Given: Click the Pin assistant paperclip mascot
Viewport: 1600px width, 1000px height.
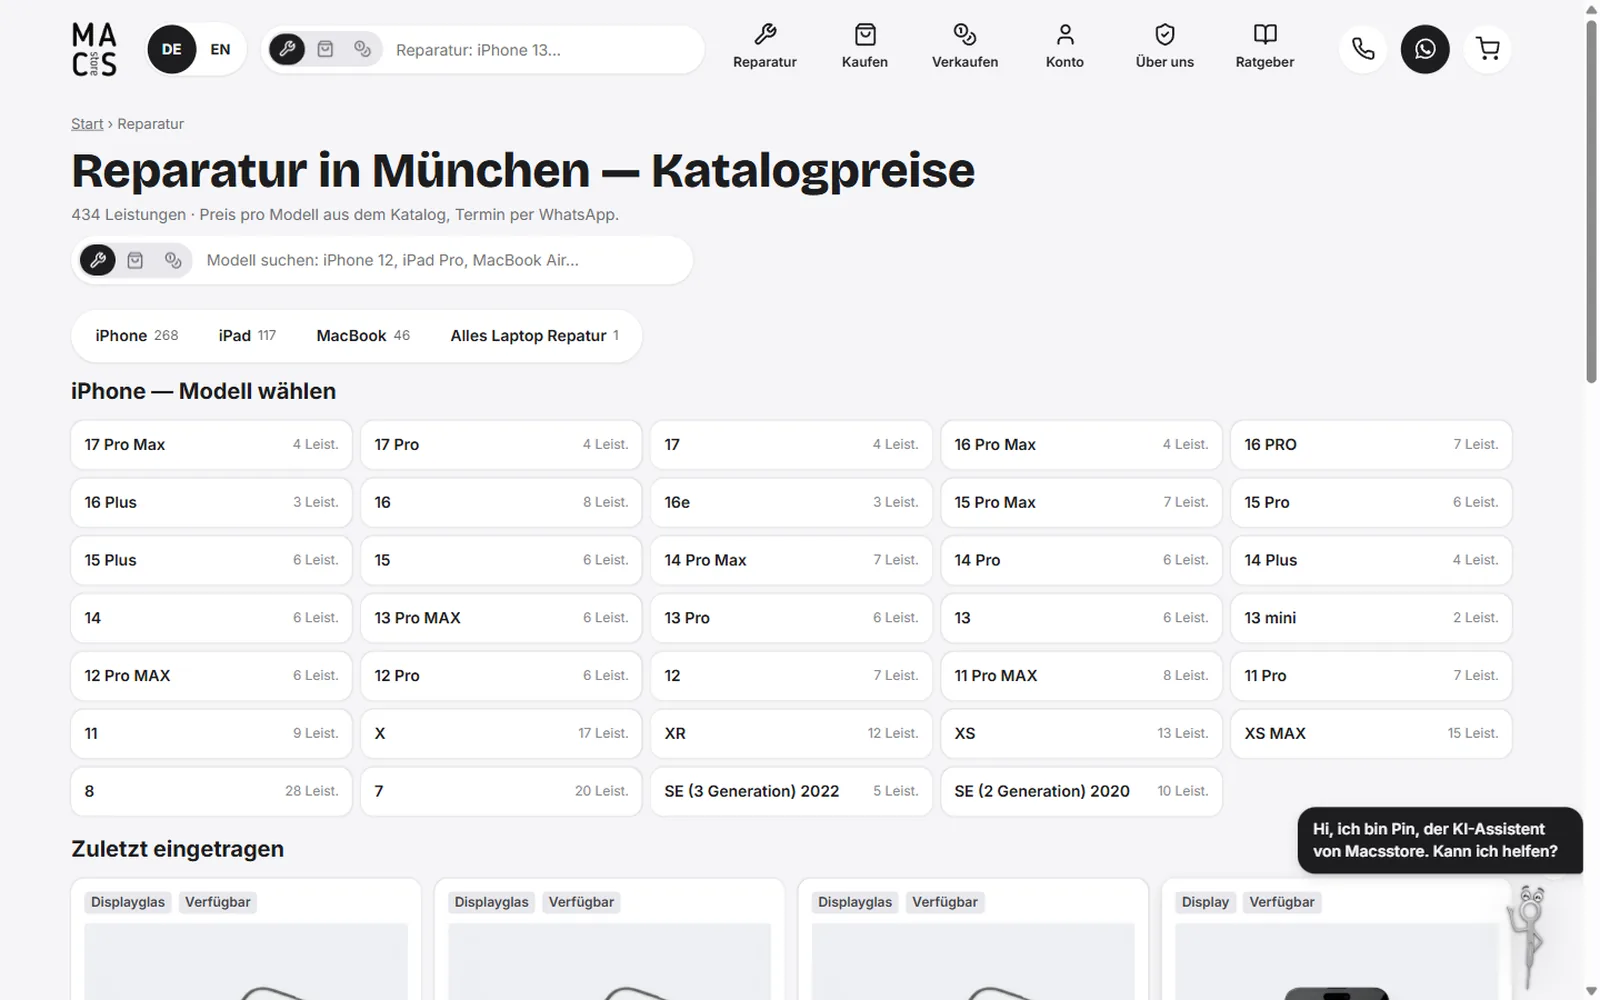Looking at the screenshot, I should 1529,935.
